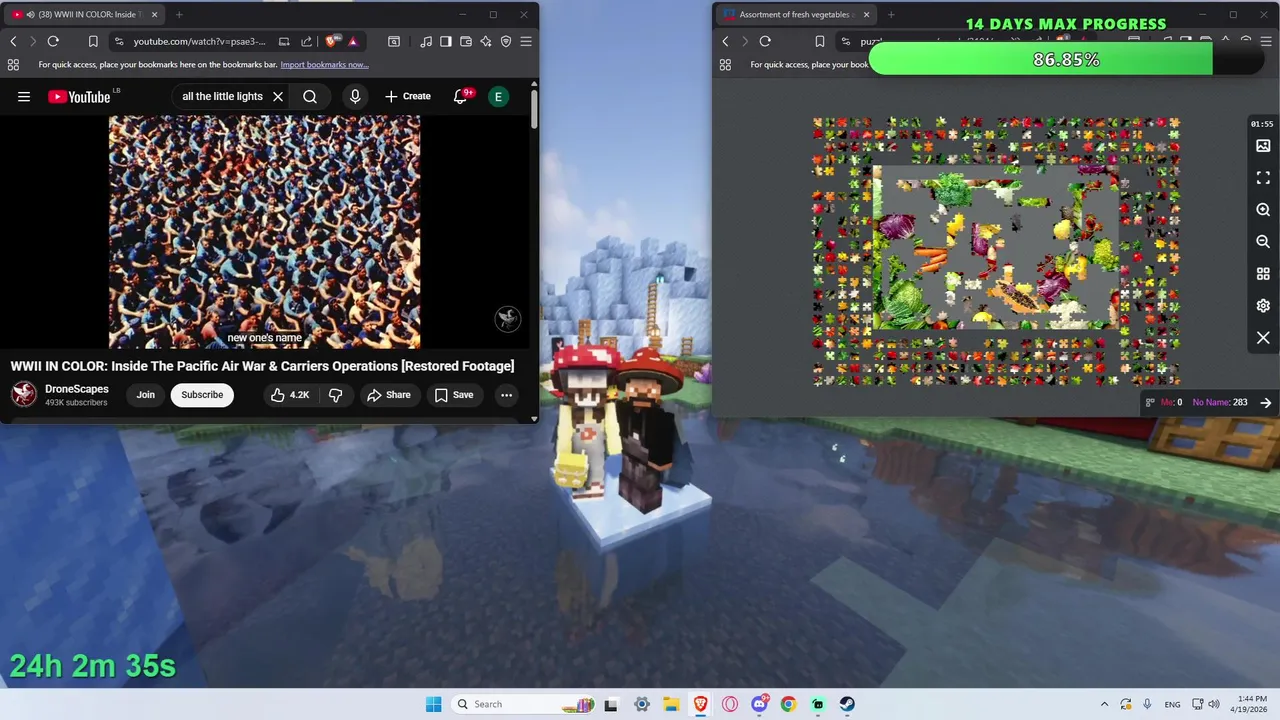This screenshot has height=720, width=1280.
Task: Open Steam from the taskbar
Action: tap(847, 704)
